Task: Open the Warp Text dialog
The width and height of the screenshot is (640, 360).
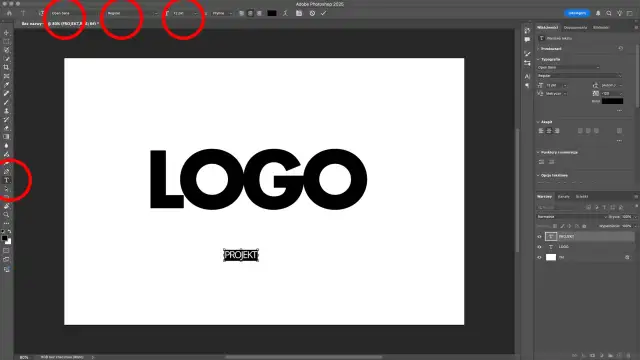Action: pyautogui.click(x=285, y=13)
